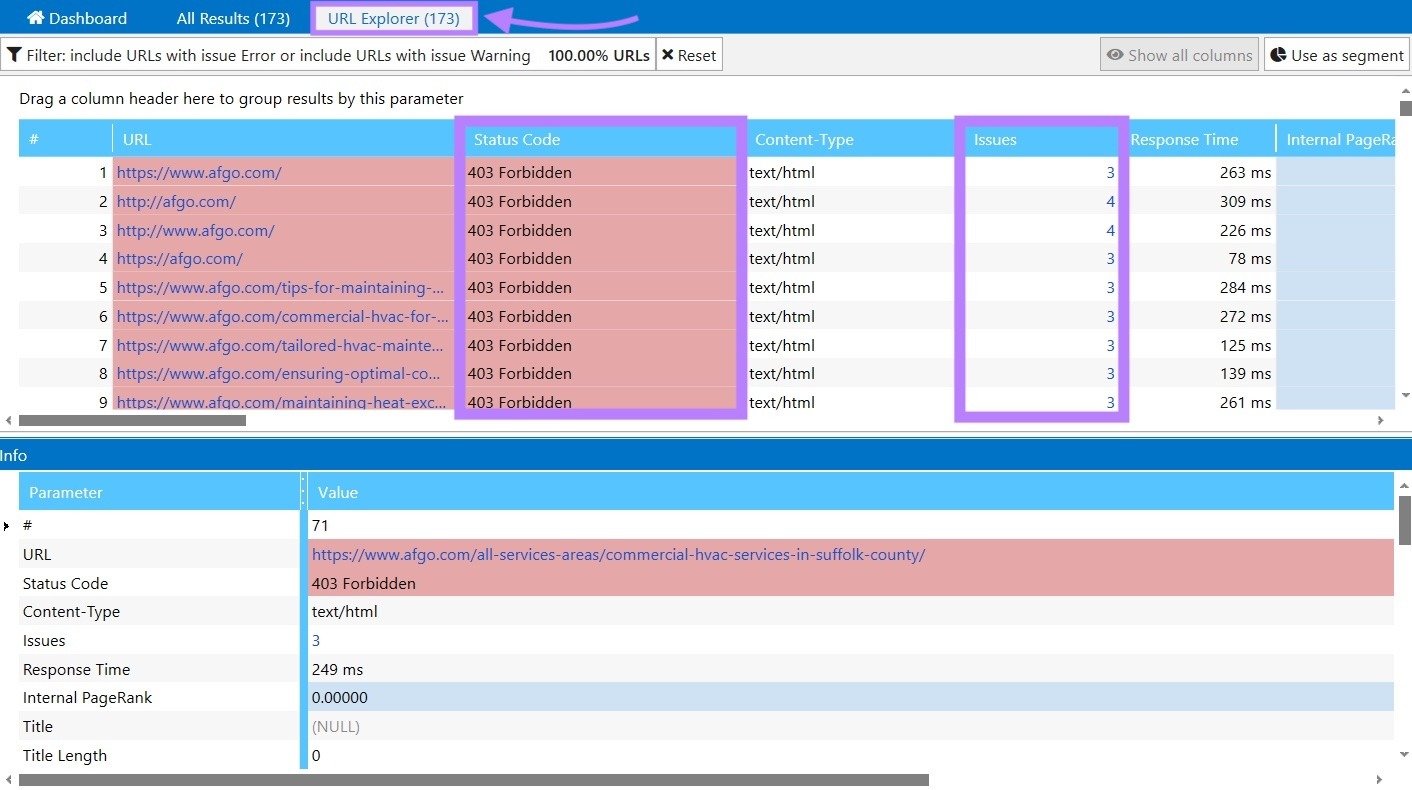Click the filter funnel icon in the filter bar
This screenshot has width=1412, height=790.
tap(14, 55)
